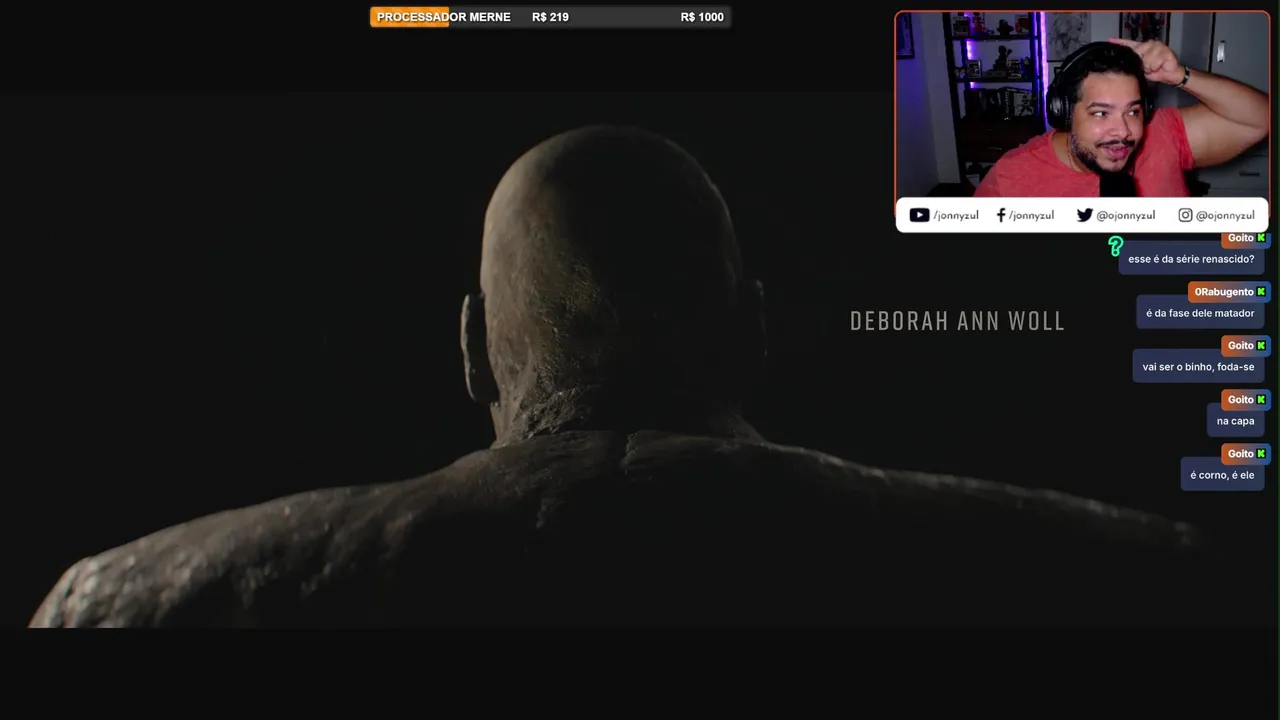The height and width of the screenshot is (720, 1280).
Task: Click the chat message 'na capa'
Action: (x=1236, y=421)
